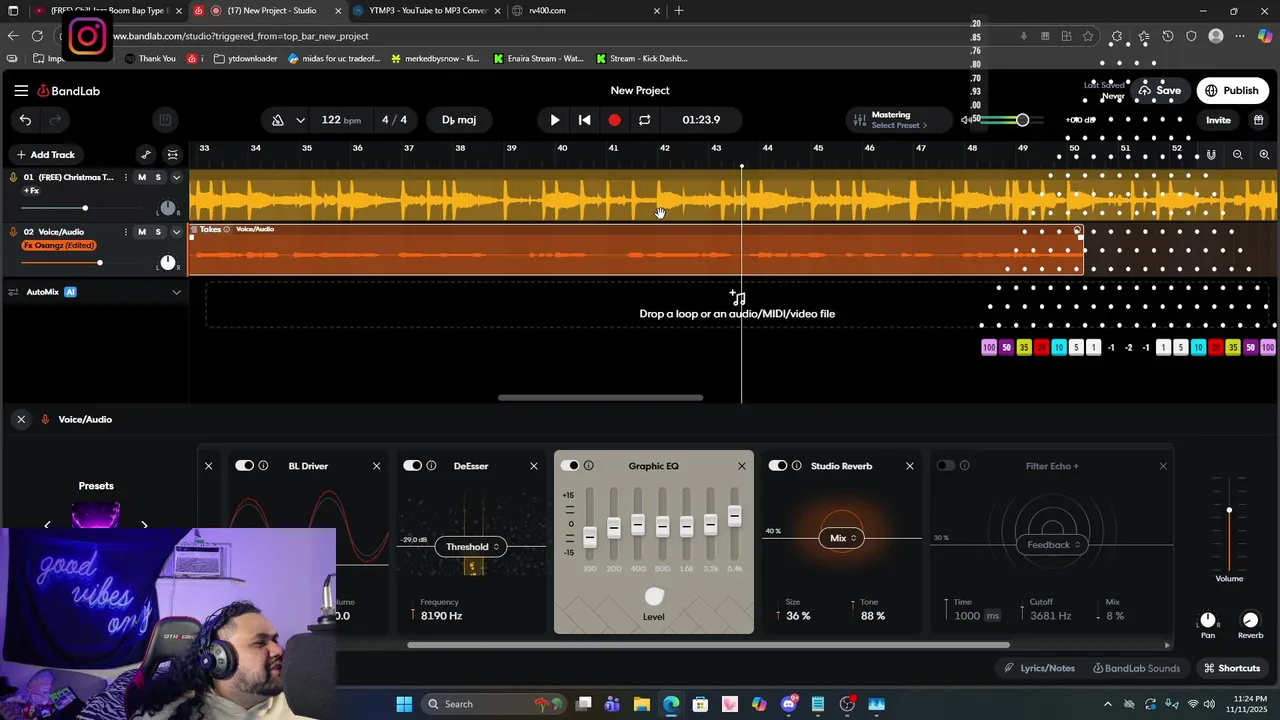Image resolution: width=1280 pixels, height=720 pixels.
Task: Click the Graphic EQ Level knob
Action: (654, 597)
